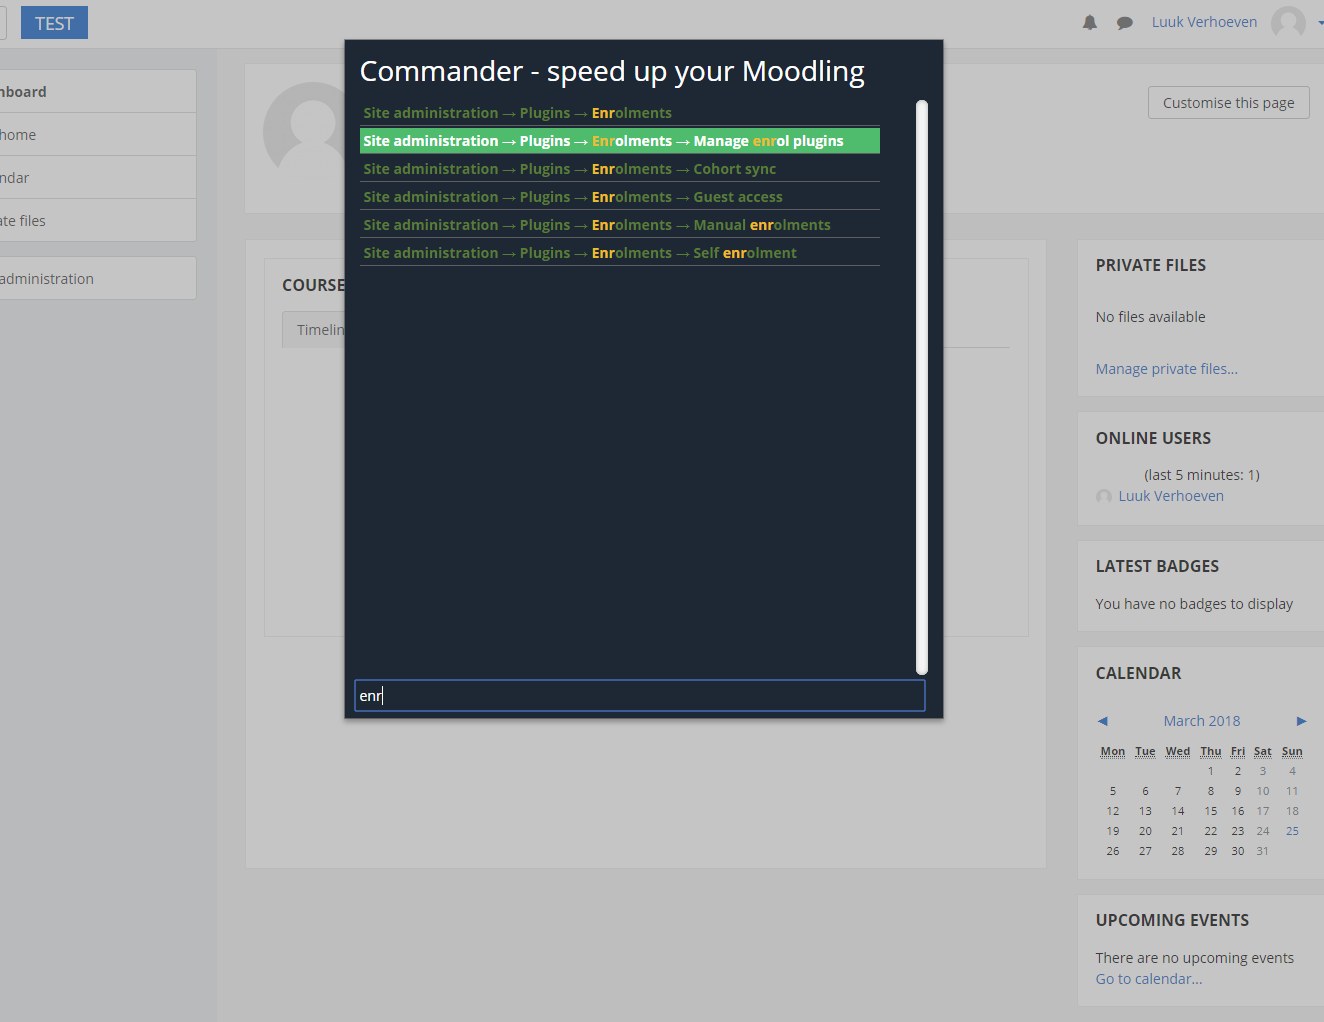Image resolution: width=1324 pixels, height=1022 pixels.
Task: Select Manual enrolments result in Commander
Action: click(619, 225)
